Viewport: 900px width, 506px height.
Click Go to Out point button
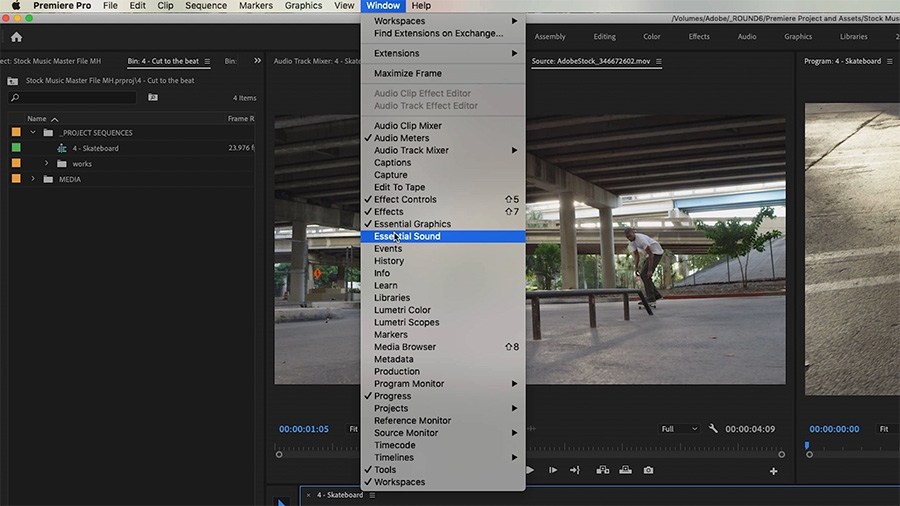(x=575, y=470)
